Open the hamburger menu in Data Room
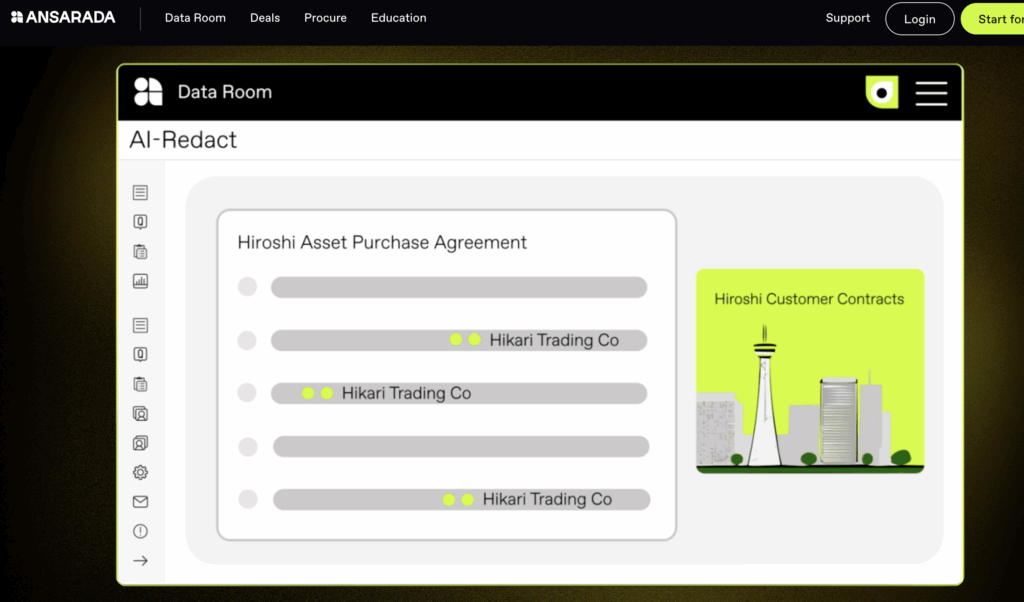 click(931, 92)
